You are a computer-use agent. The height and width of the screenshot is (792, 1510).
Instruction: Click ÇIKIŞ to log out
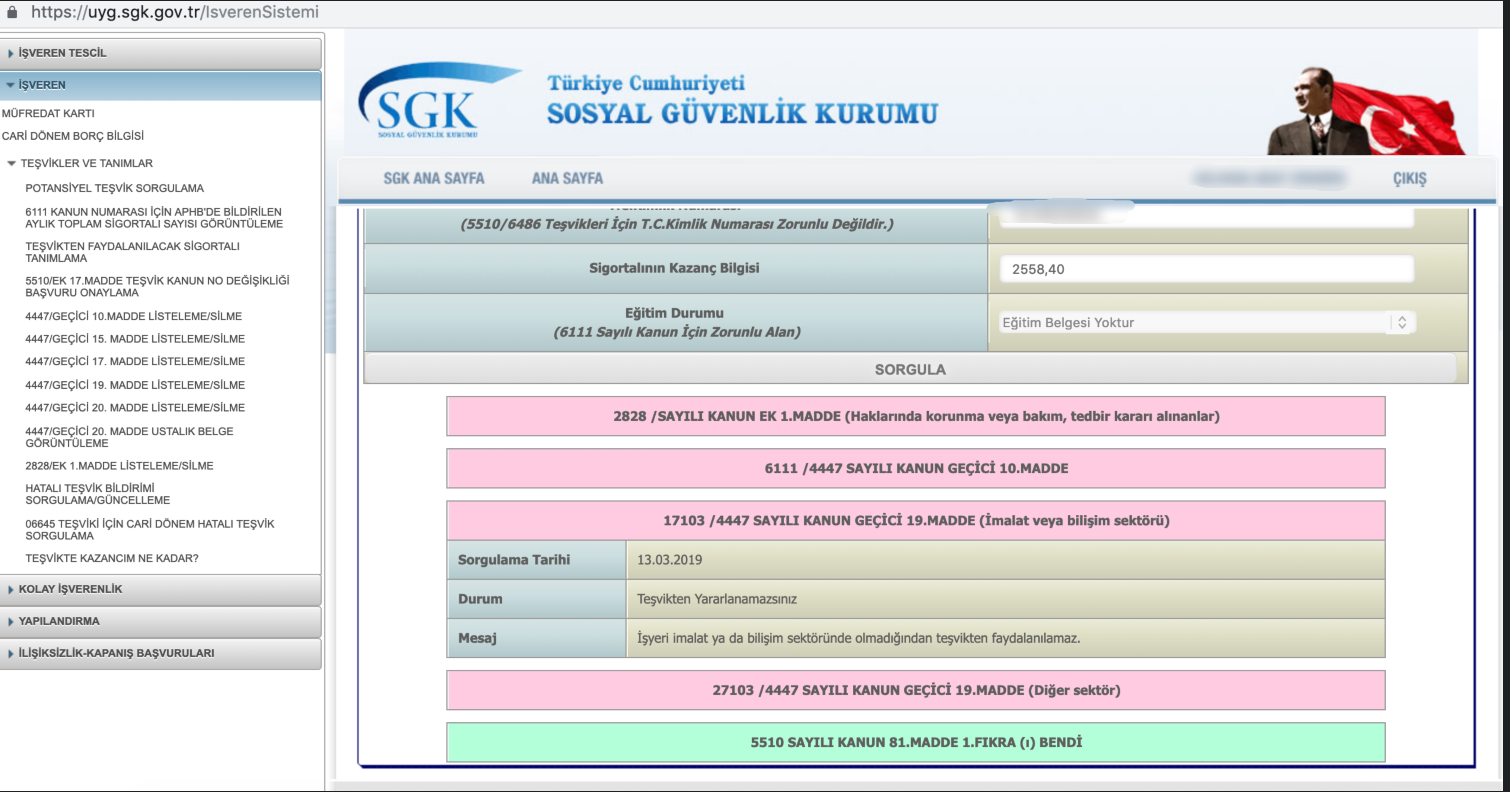click(1409, 179)
